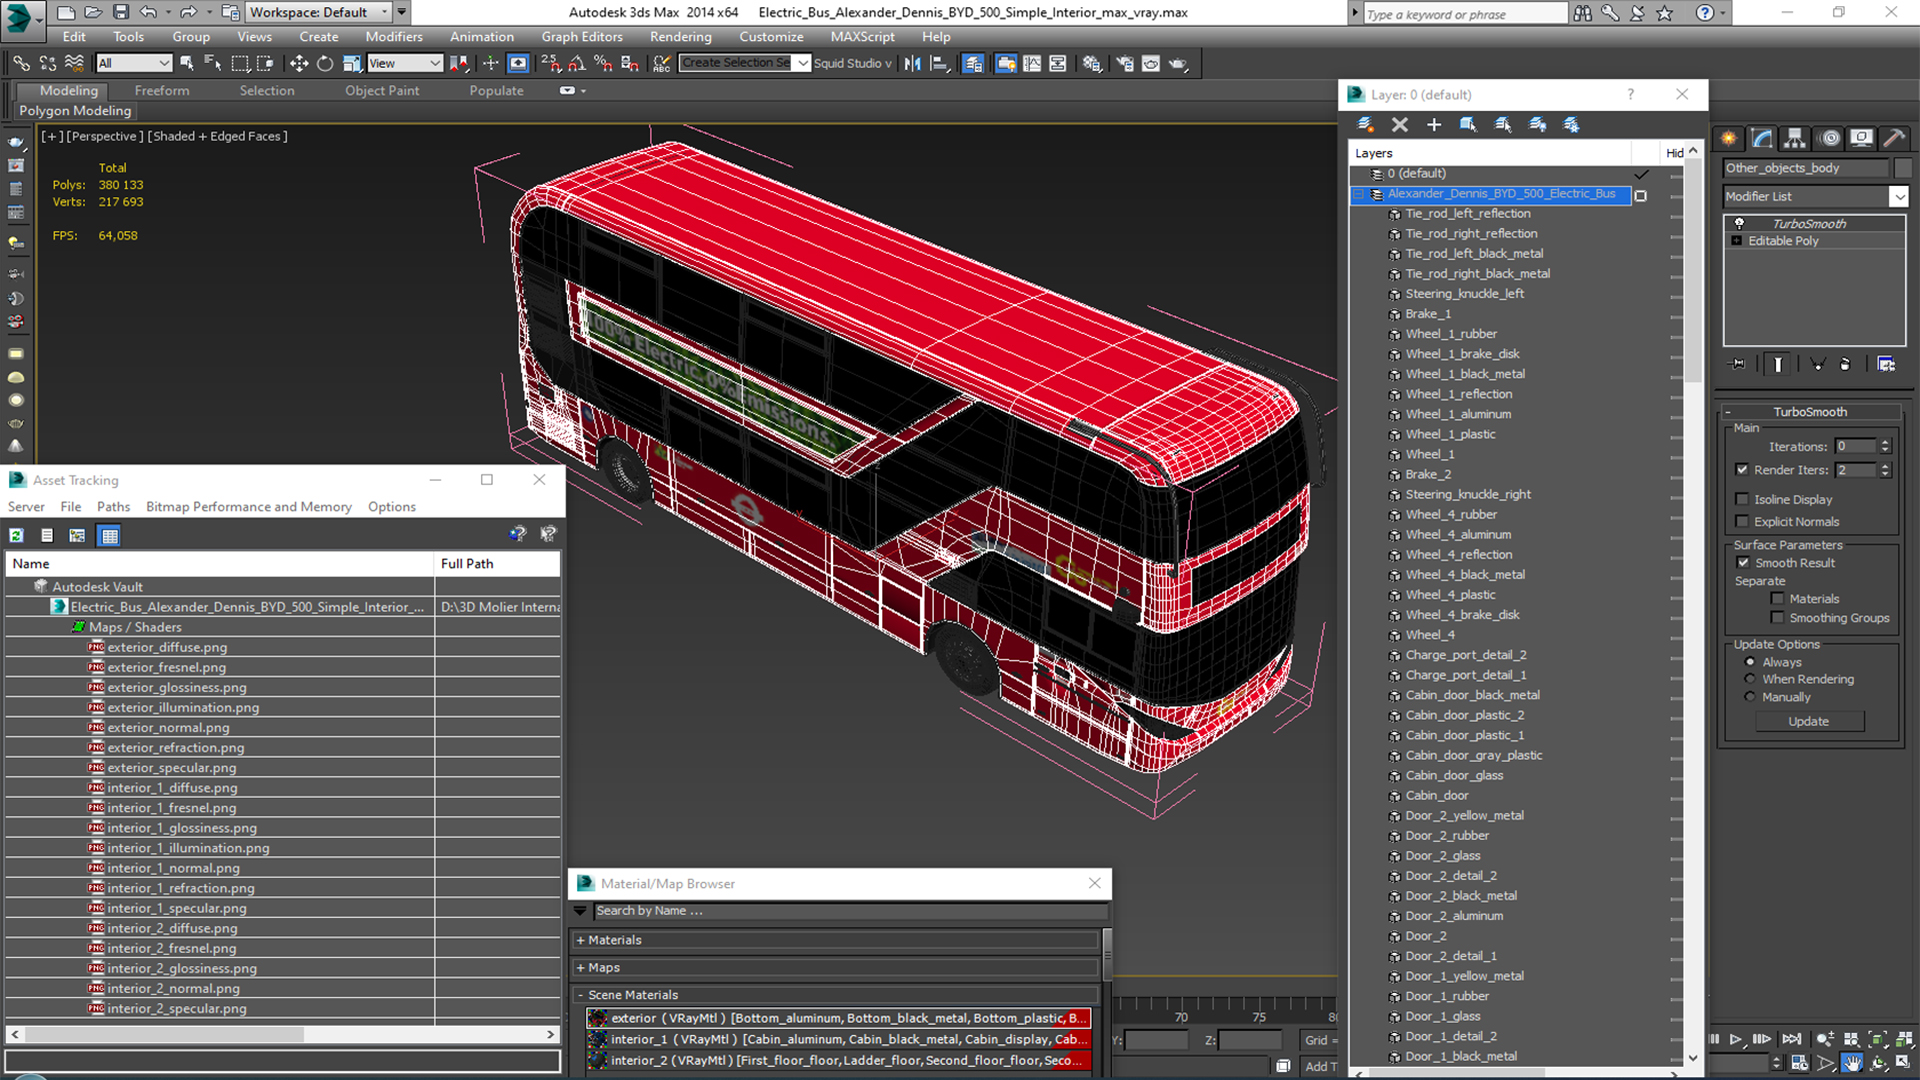Toggle the Percent Snap tool
The width and height of the screenshot is (1920, 1080).
click(x=603, y=63)
